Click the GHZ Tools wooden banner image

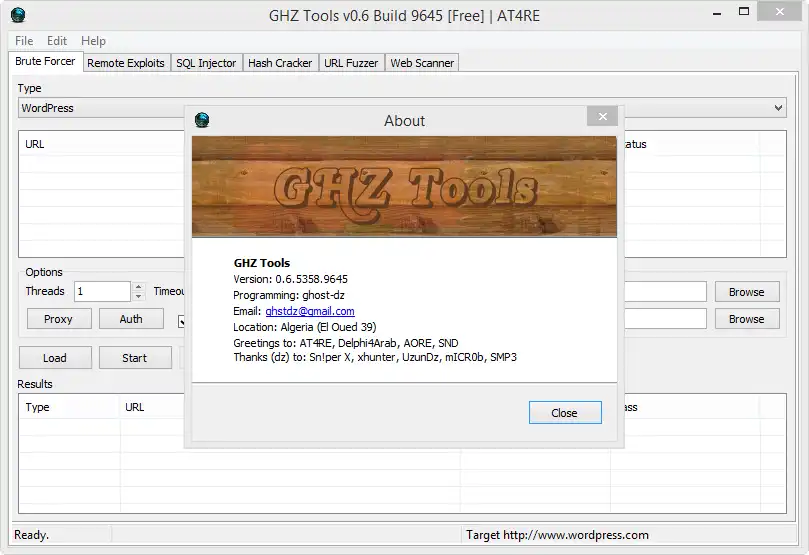pyautogui.click(x=404, y=187)
